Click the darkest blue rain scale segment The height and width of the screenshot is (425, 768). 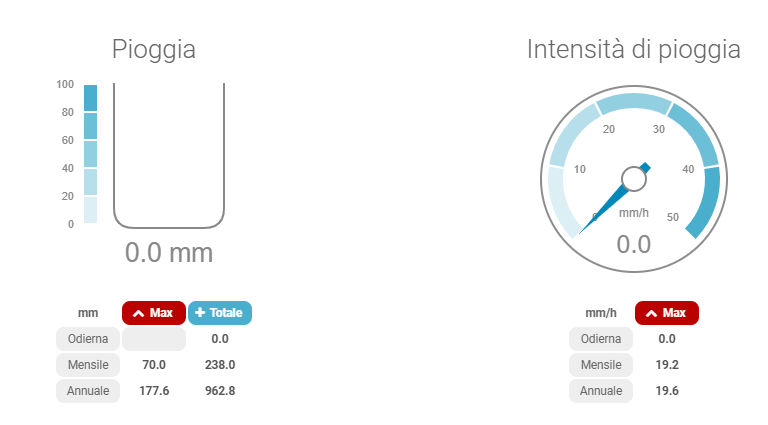90,98
